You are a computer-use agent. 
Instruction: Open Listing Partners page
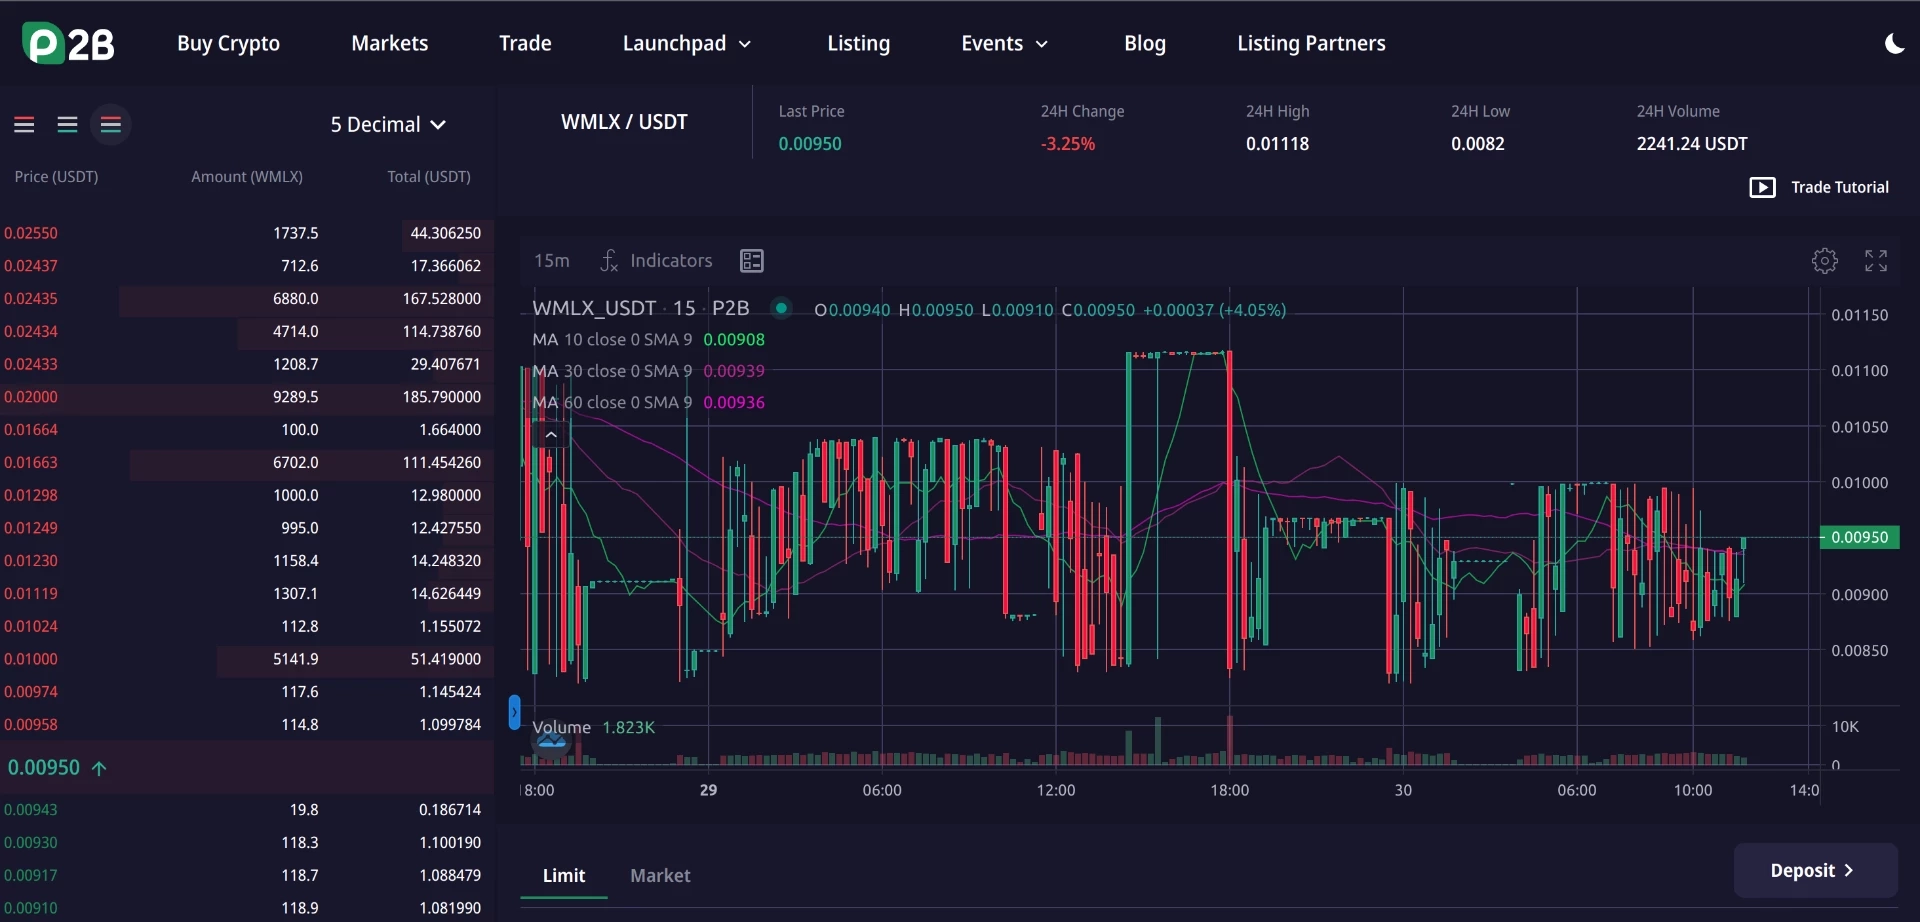[1311, 43]
